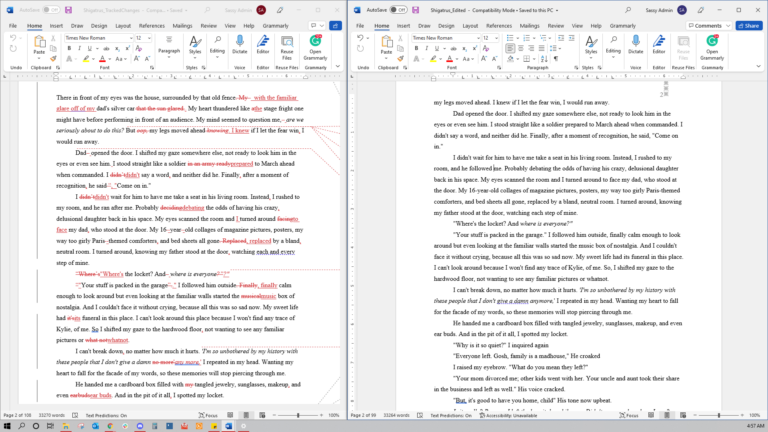Justify text in the right Word window
The height and width of the screenshot is (432, 768).
click(x=541, y=48)
